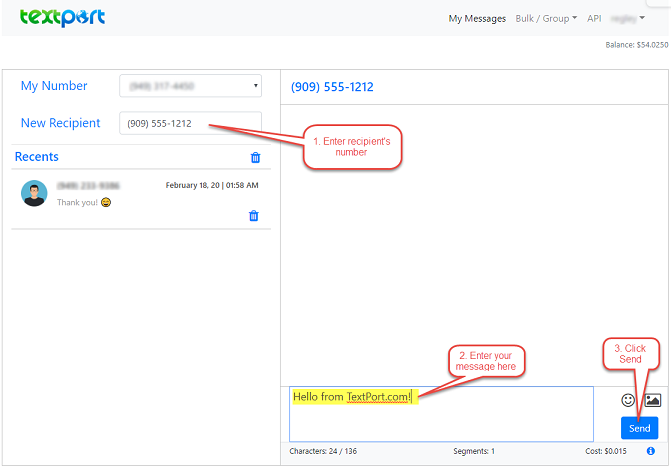Click the New Recipient label

point(60,123)
